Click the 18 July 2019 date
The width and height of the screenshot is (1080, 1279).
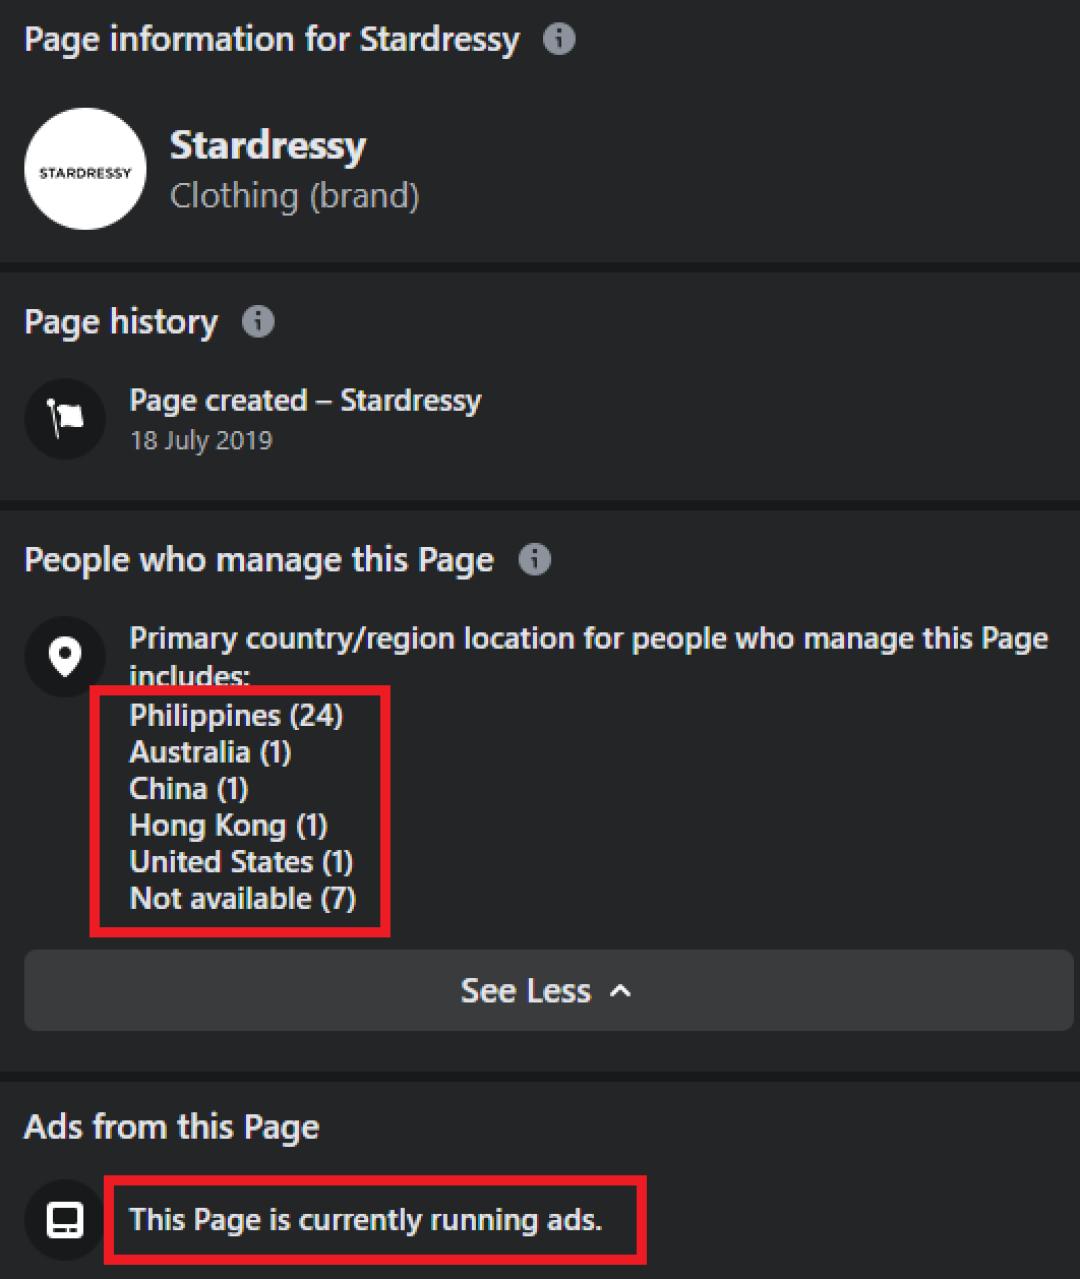coord(201,441)
